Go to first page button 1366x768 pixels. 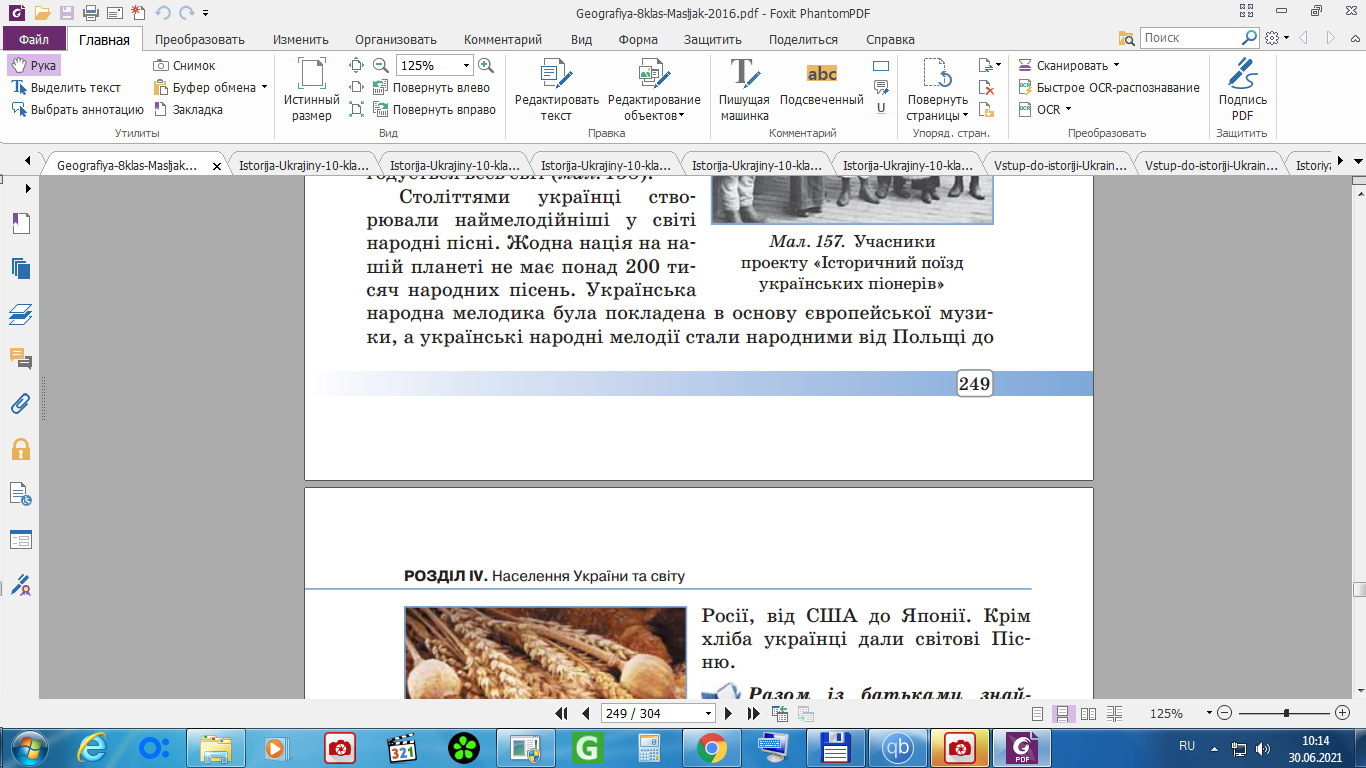coord(562,714)
